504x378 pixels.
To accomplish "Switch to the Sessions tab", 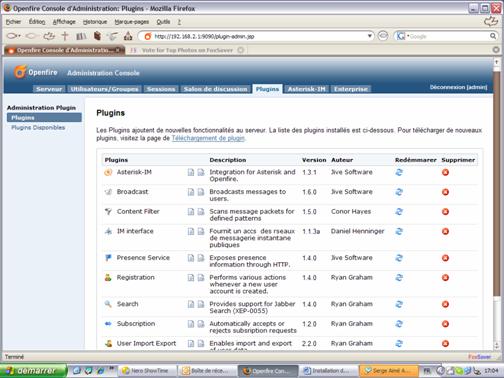I will (x=161, y=89).
